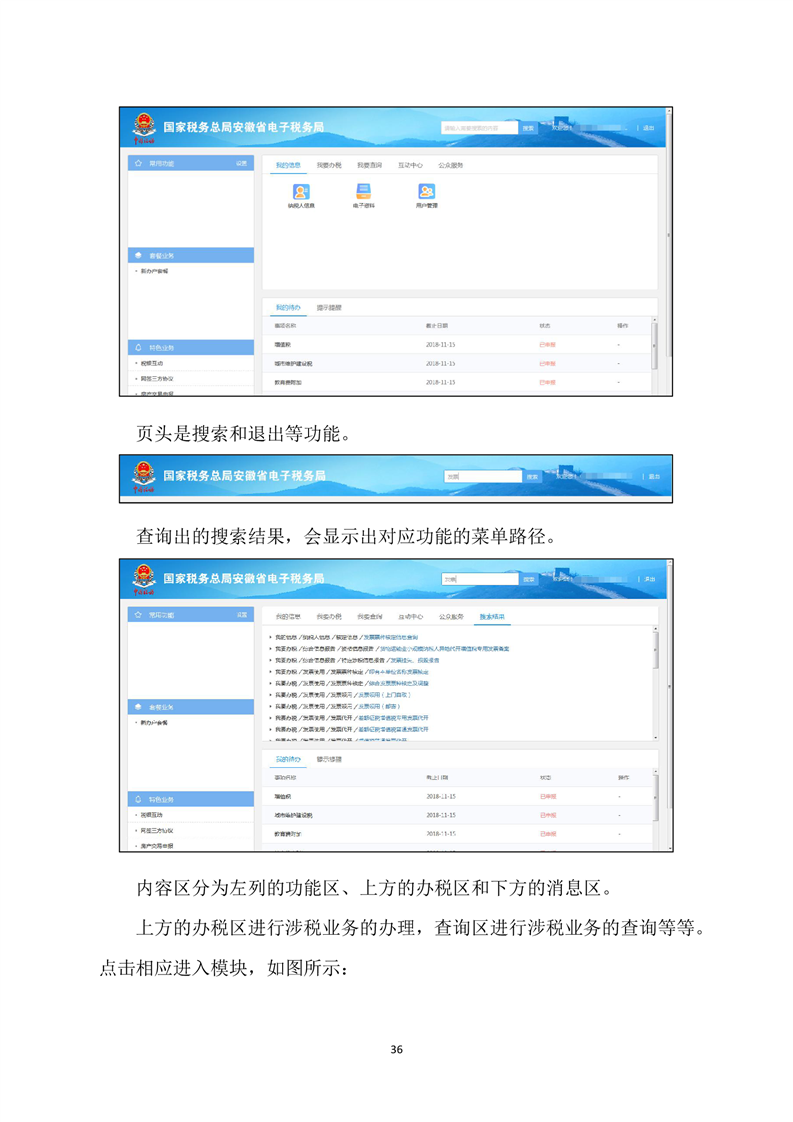
Task: Select 提示提醒 tab in home screenshot
Action: pyautogui.click(x=329, y=308)
